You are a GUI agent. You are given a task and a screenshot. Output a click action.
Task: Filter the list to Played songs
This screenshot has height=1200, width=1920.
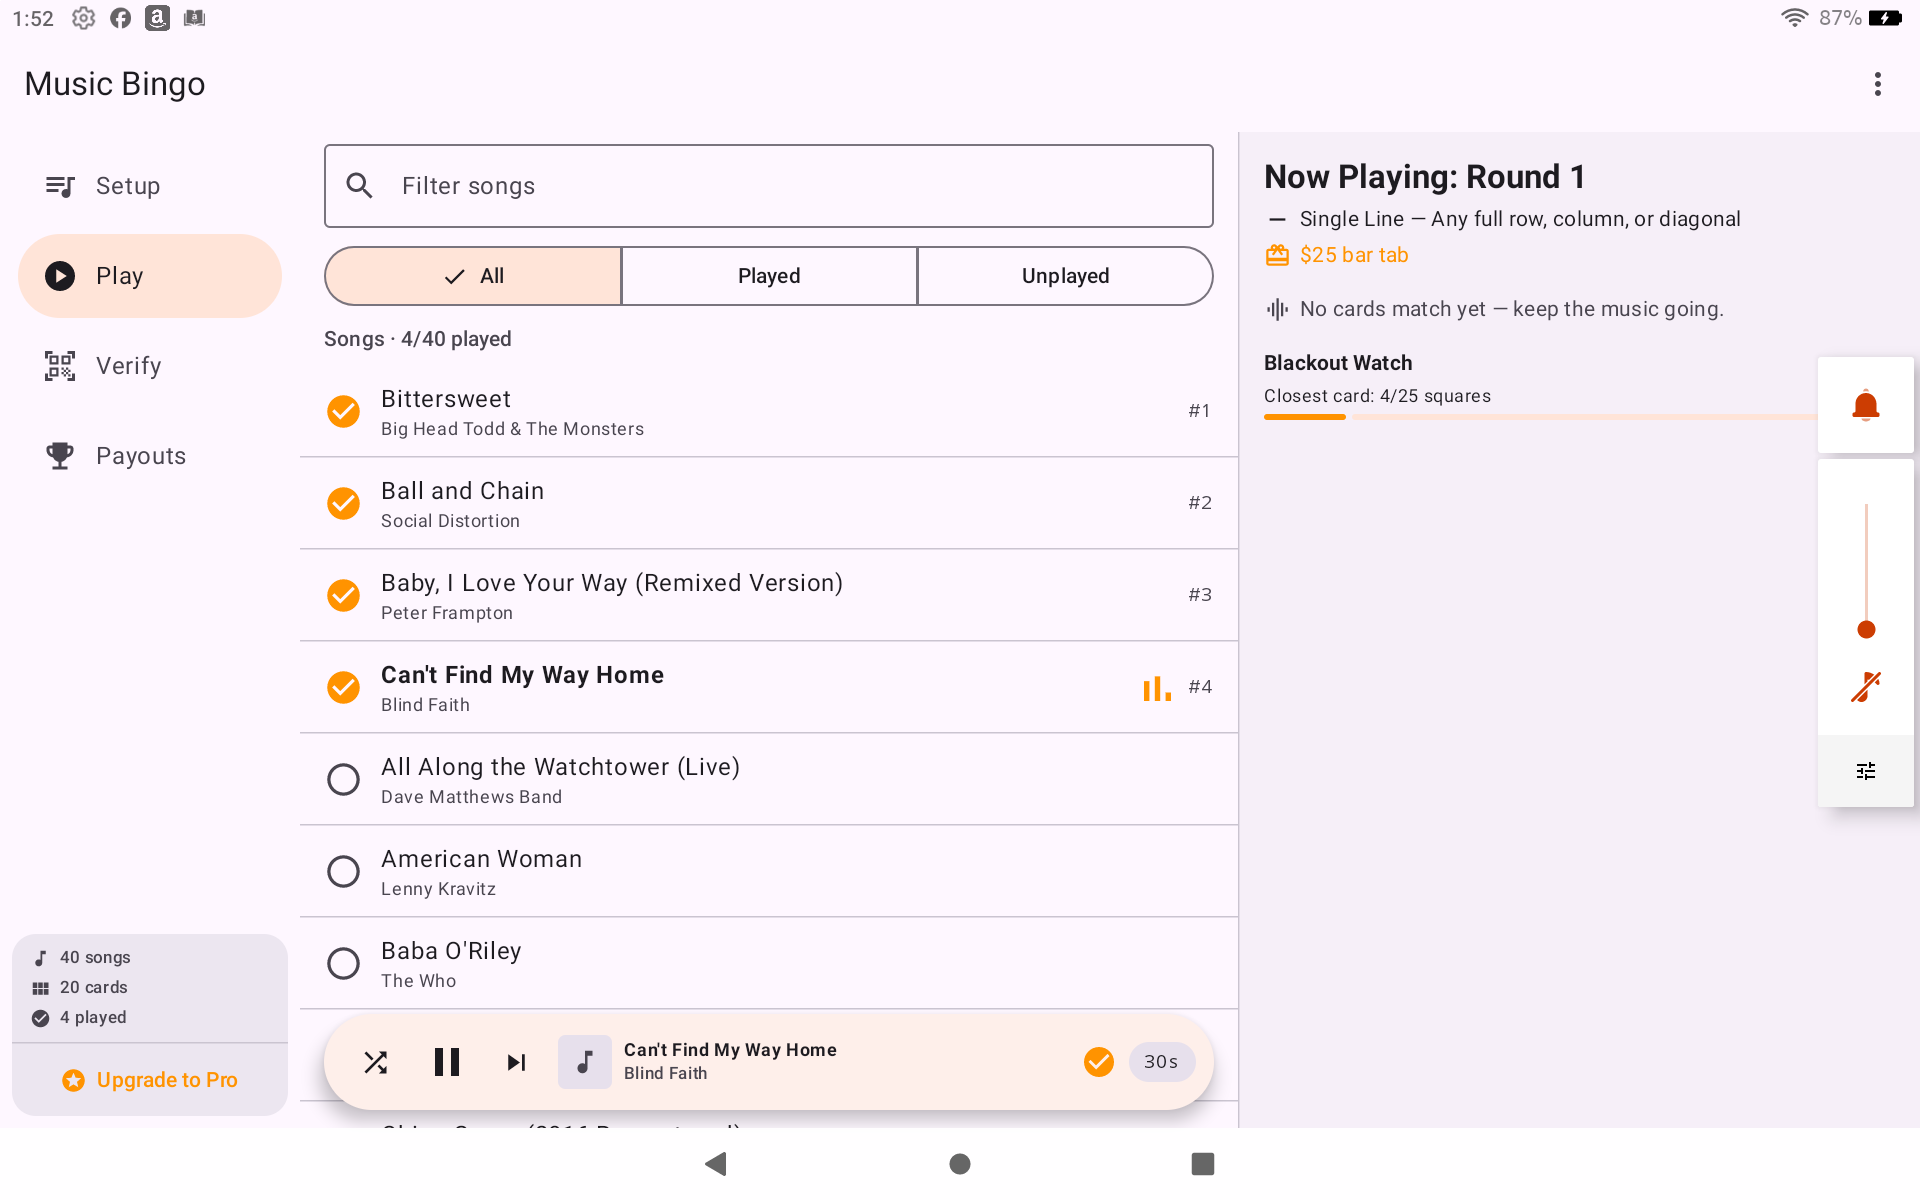coord(769,276)
